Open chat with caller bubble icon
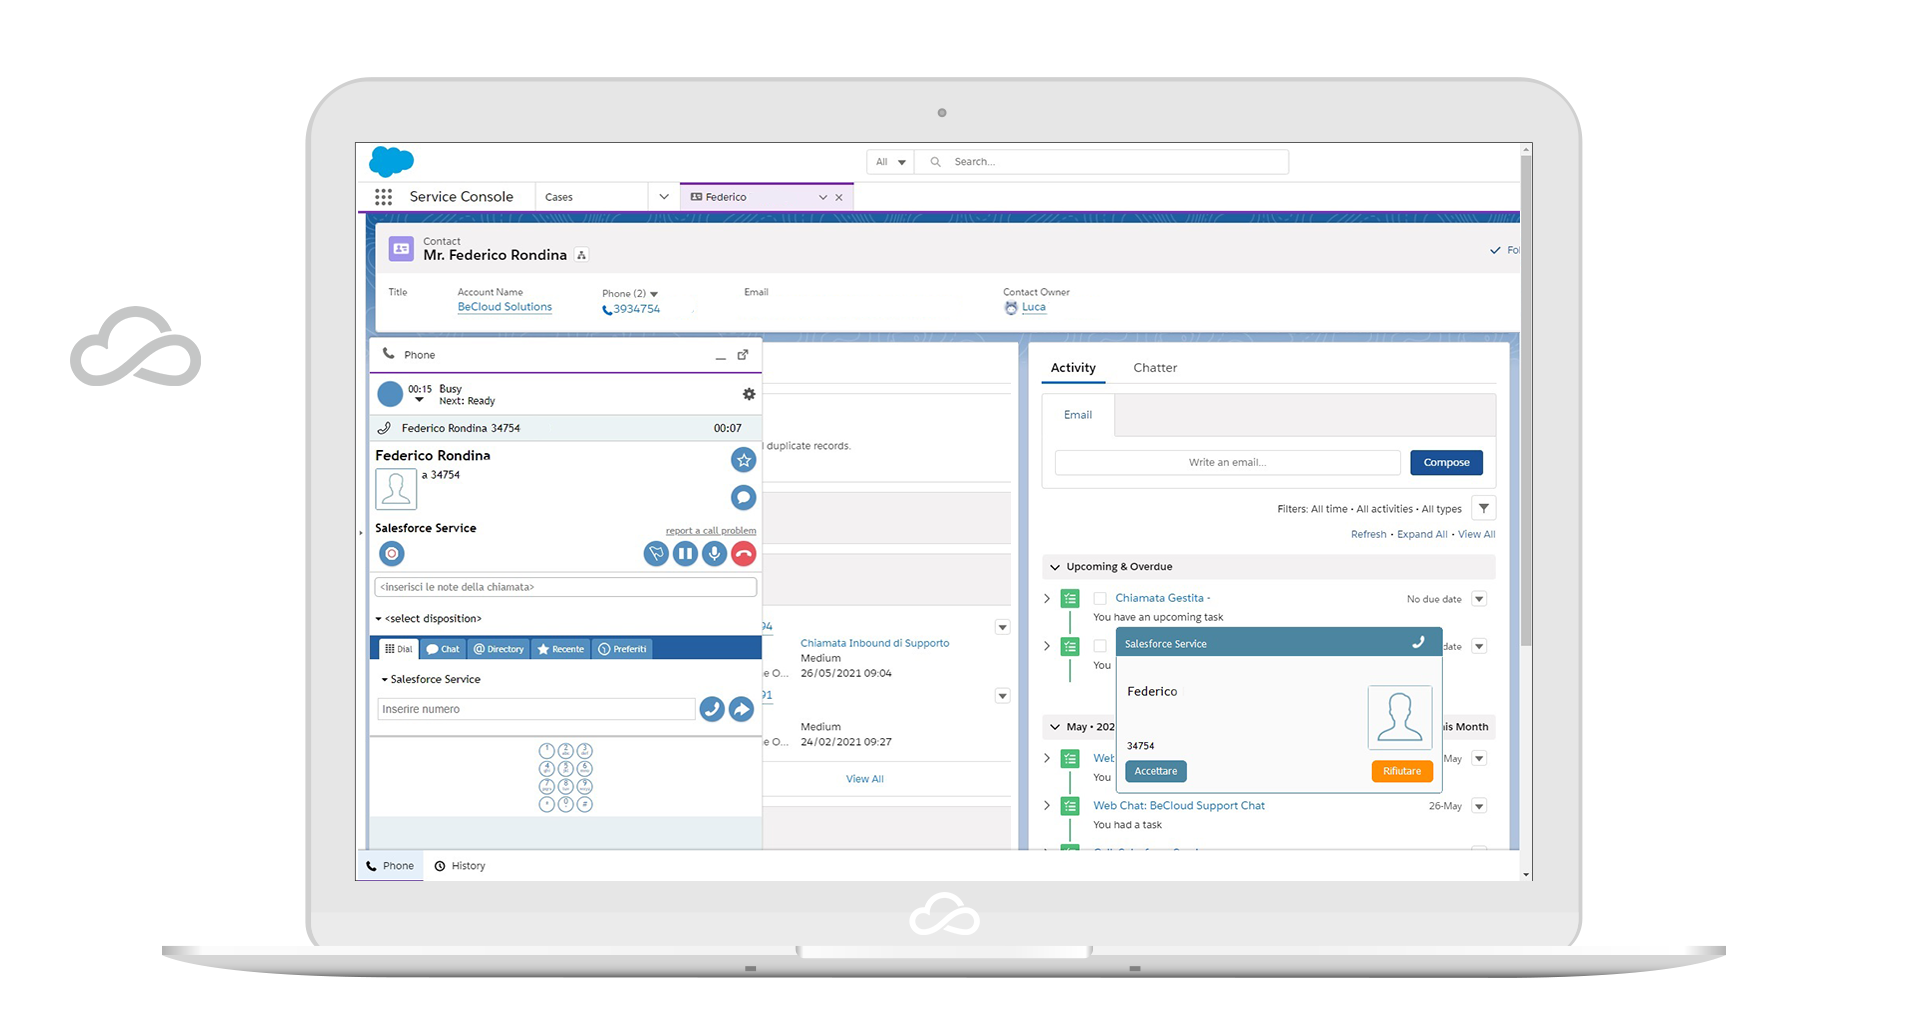1921x1026 pixels. [x=743, y=497]
